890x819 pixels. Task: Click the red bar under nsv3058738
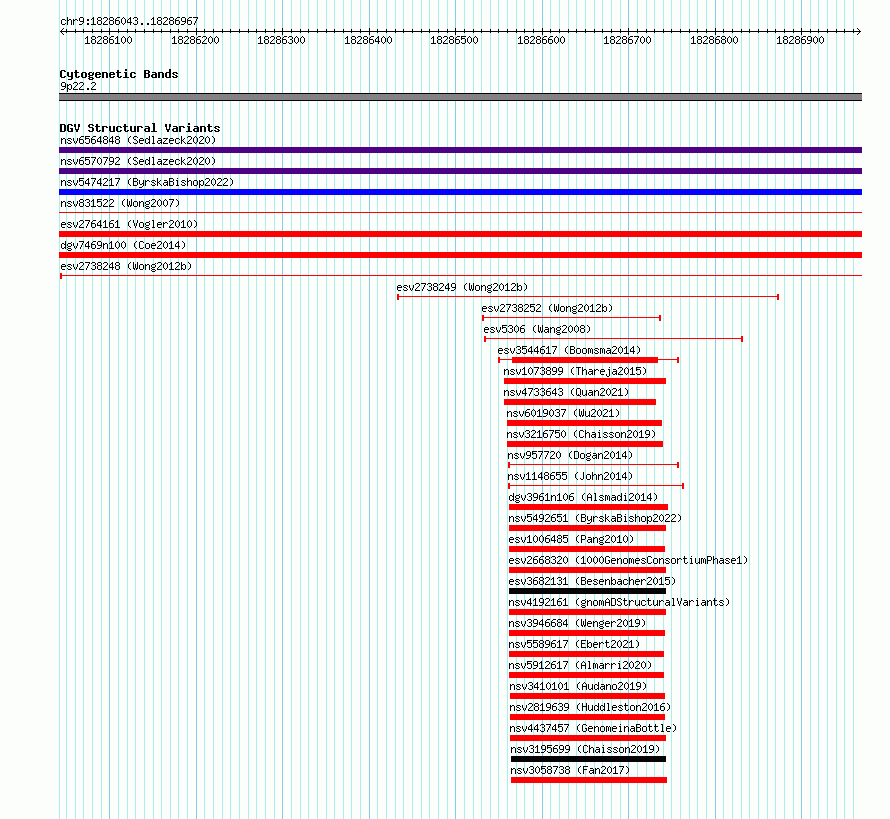(x=589, y=780)
